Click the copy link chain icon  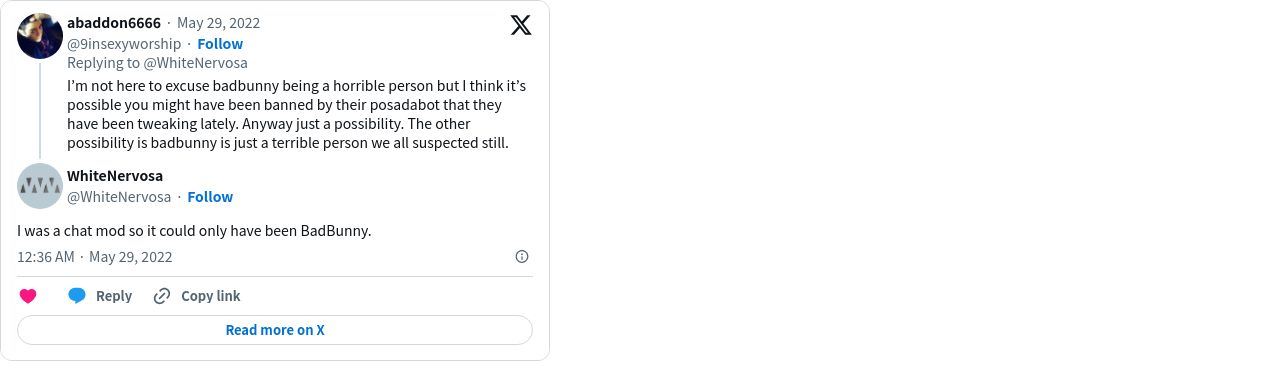coord(162,296)
